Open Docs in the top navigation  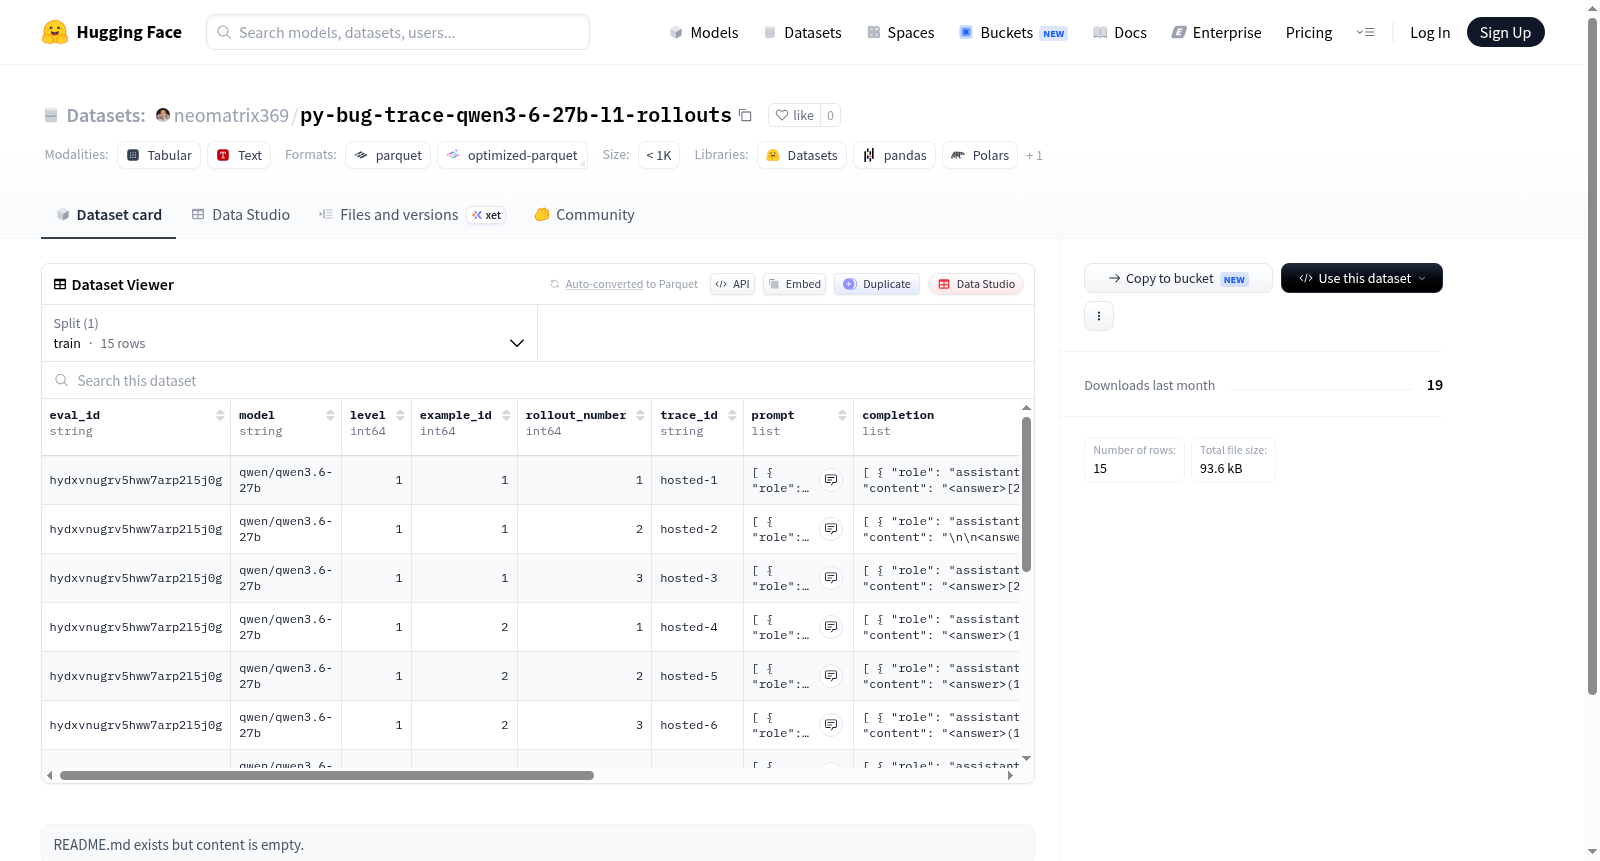pyautogui.click(x=1120, y=32)
